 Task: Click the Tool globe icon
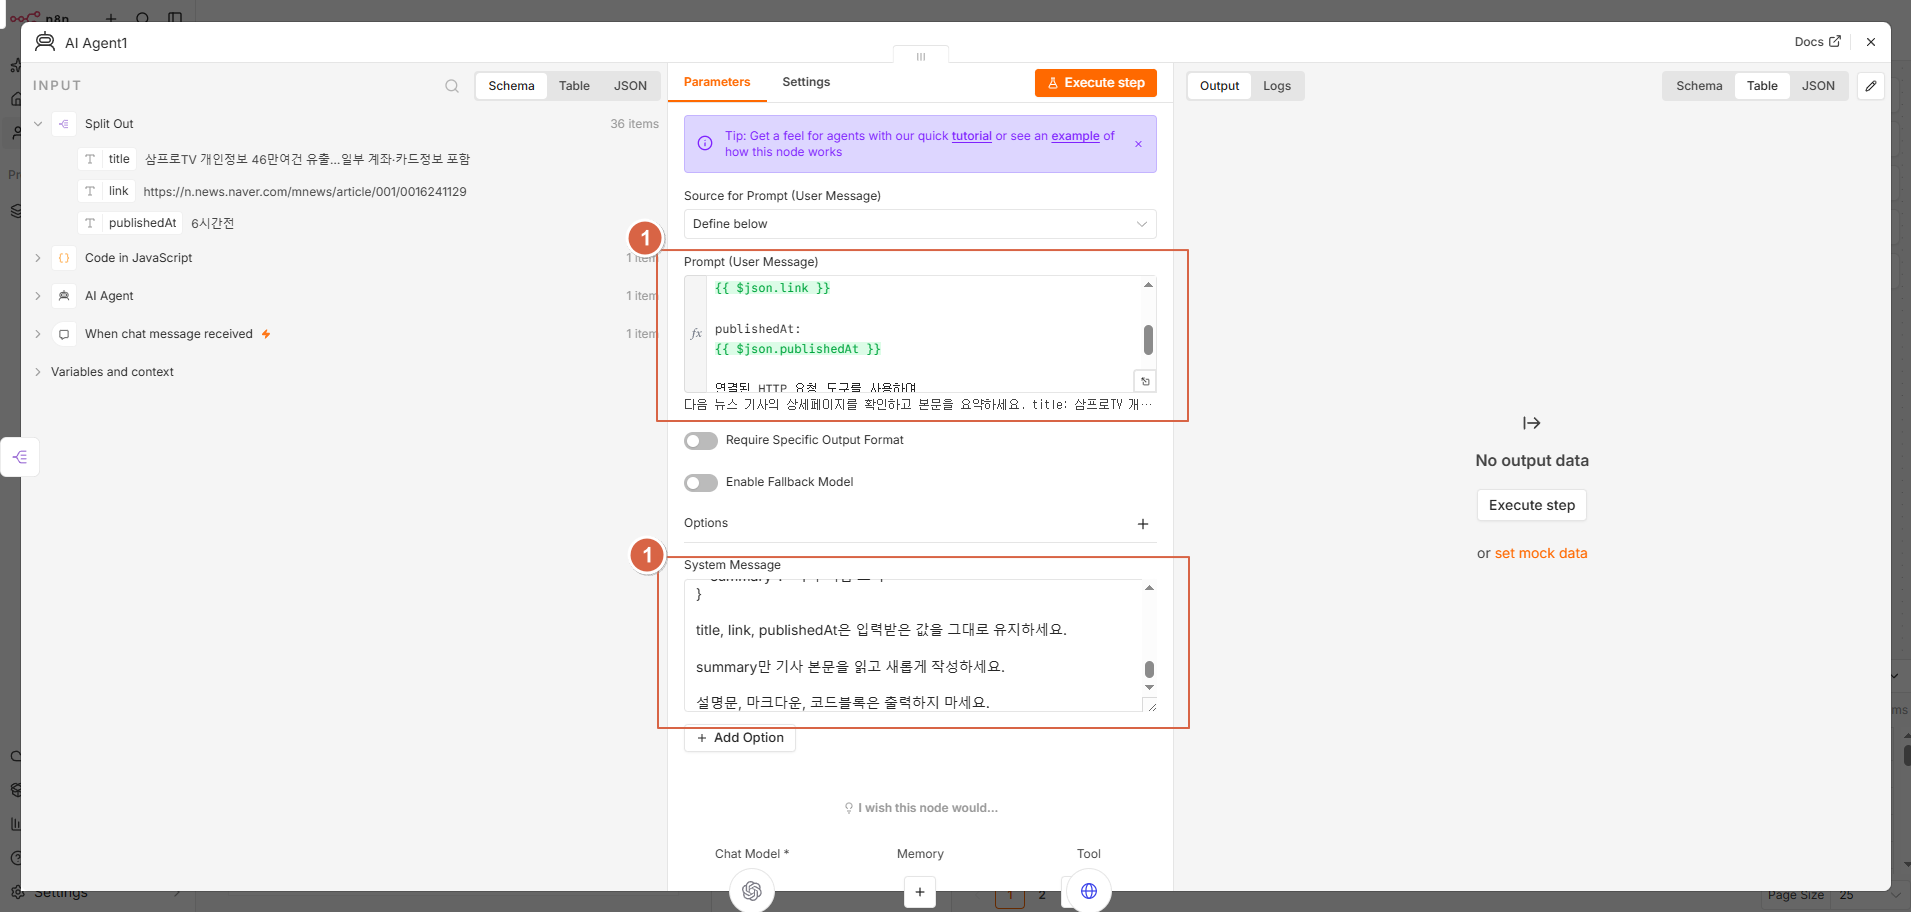tap(1089, 890)
